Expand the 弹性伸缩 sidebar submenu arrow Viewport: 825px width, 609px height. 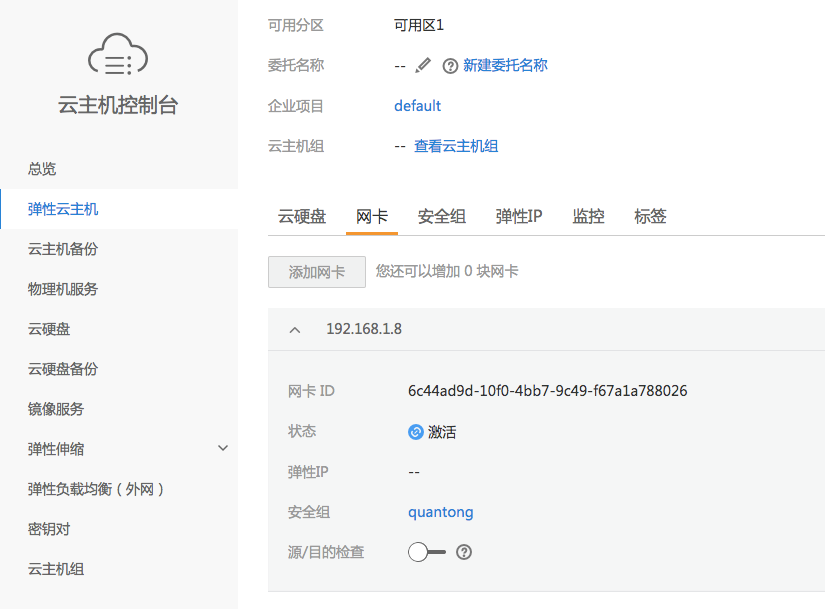(x=223, y=448)
